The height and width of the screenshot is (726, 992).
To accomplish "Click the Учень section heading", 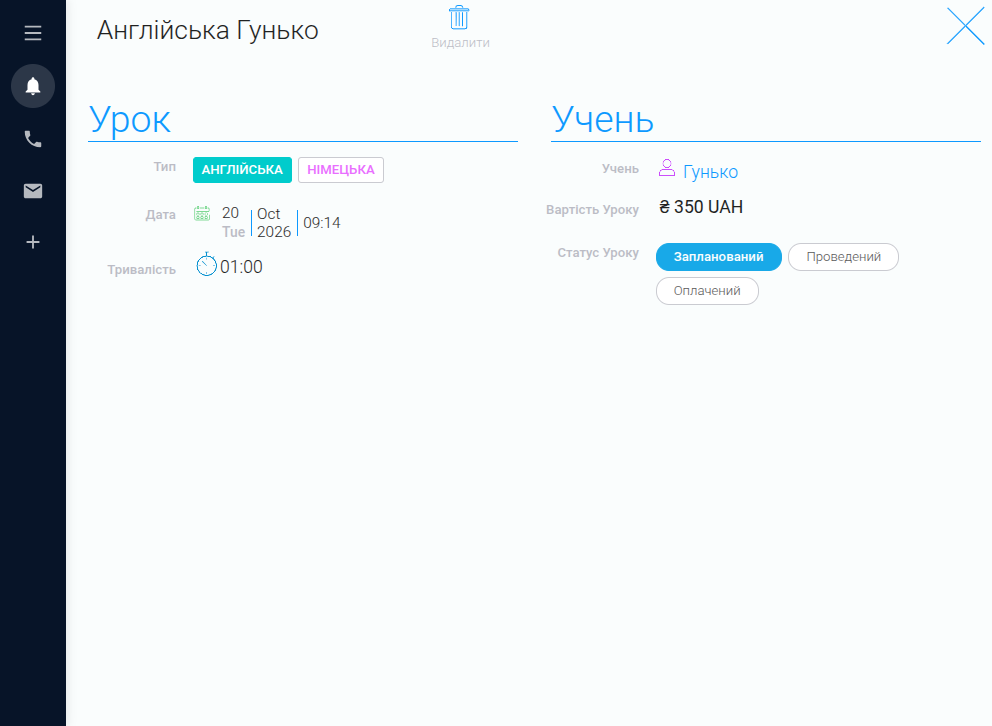I will (602, 119).
